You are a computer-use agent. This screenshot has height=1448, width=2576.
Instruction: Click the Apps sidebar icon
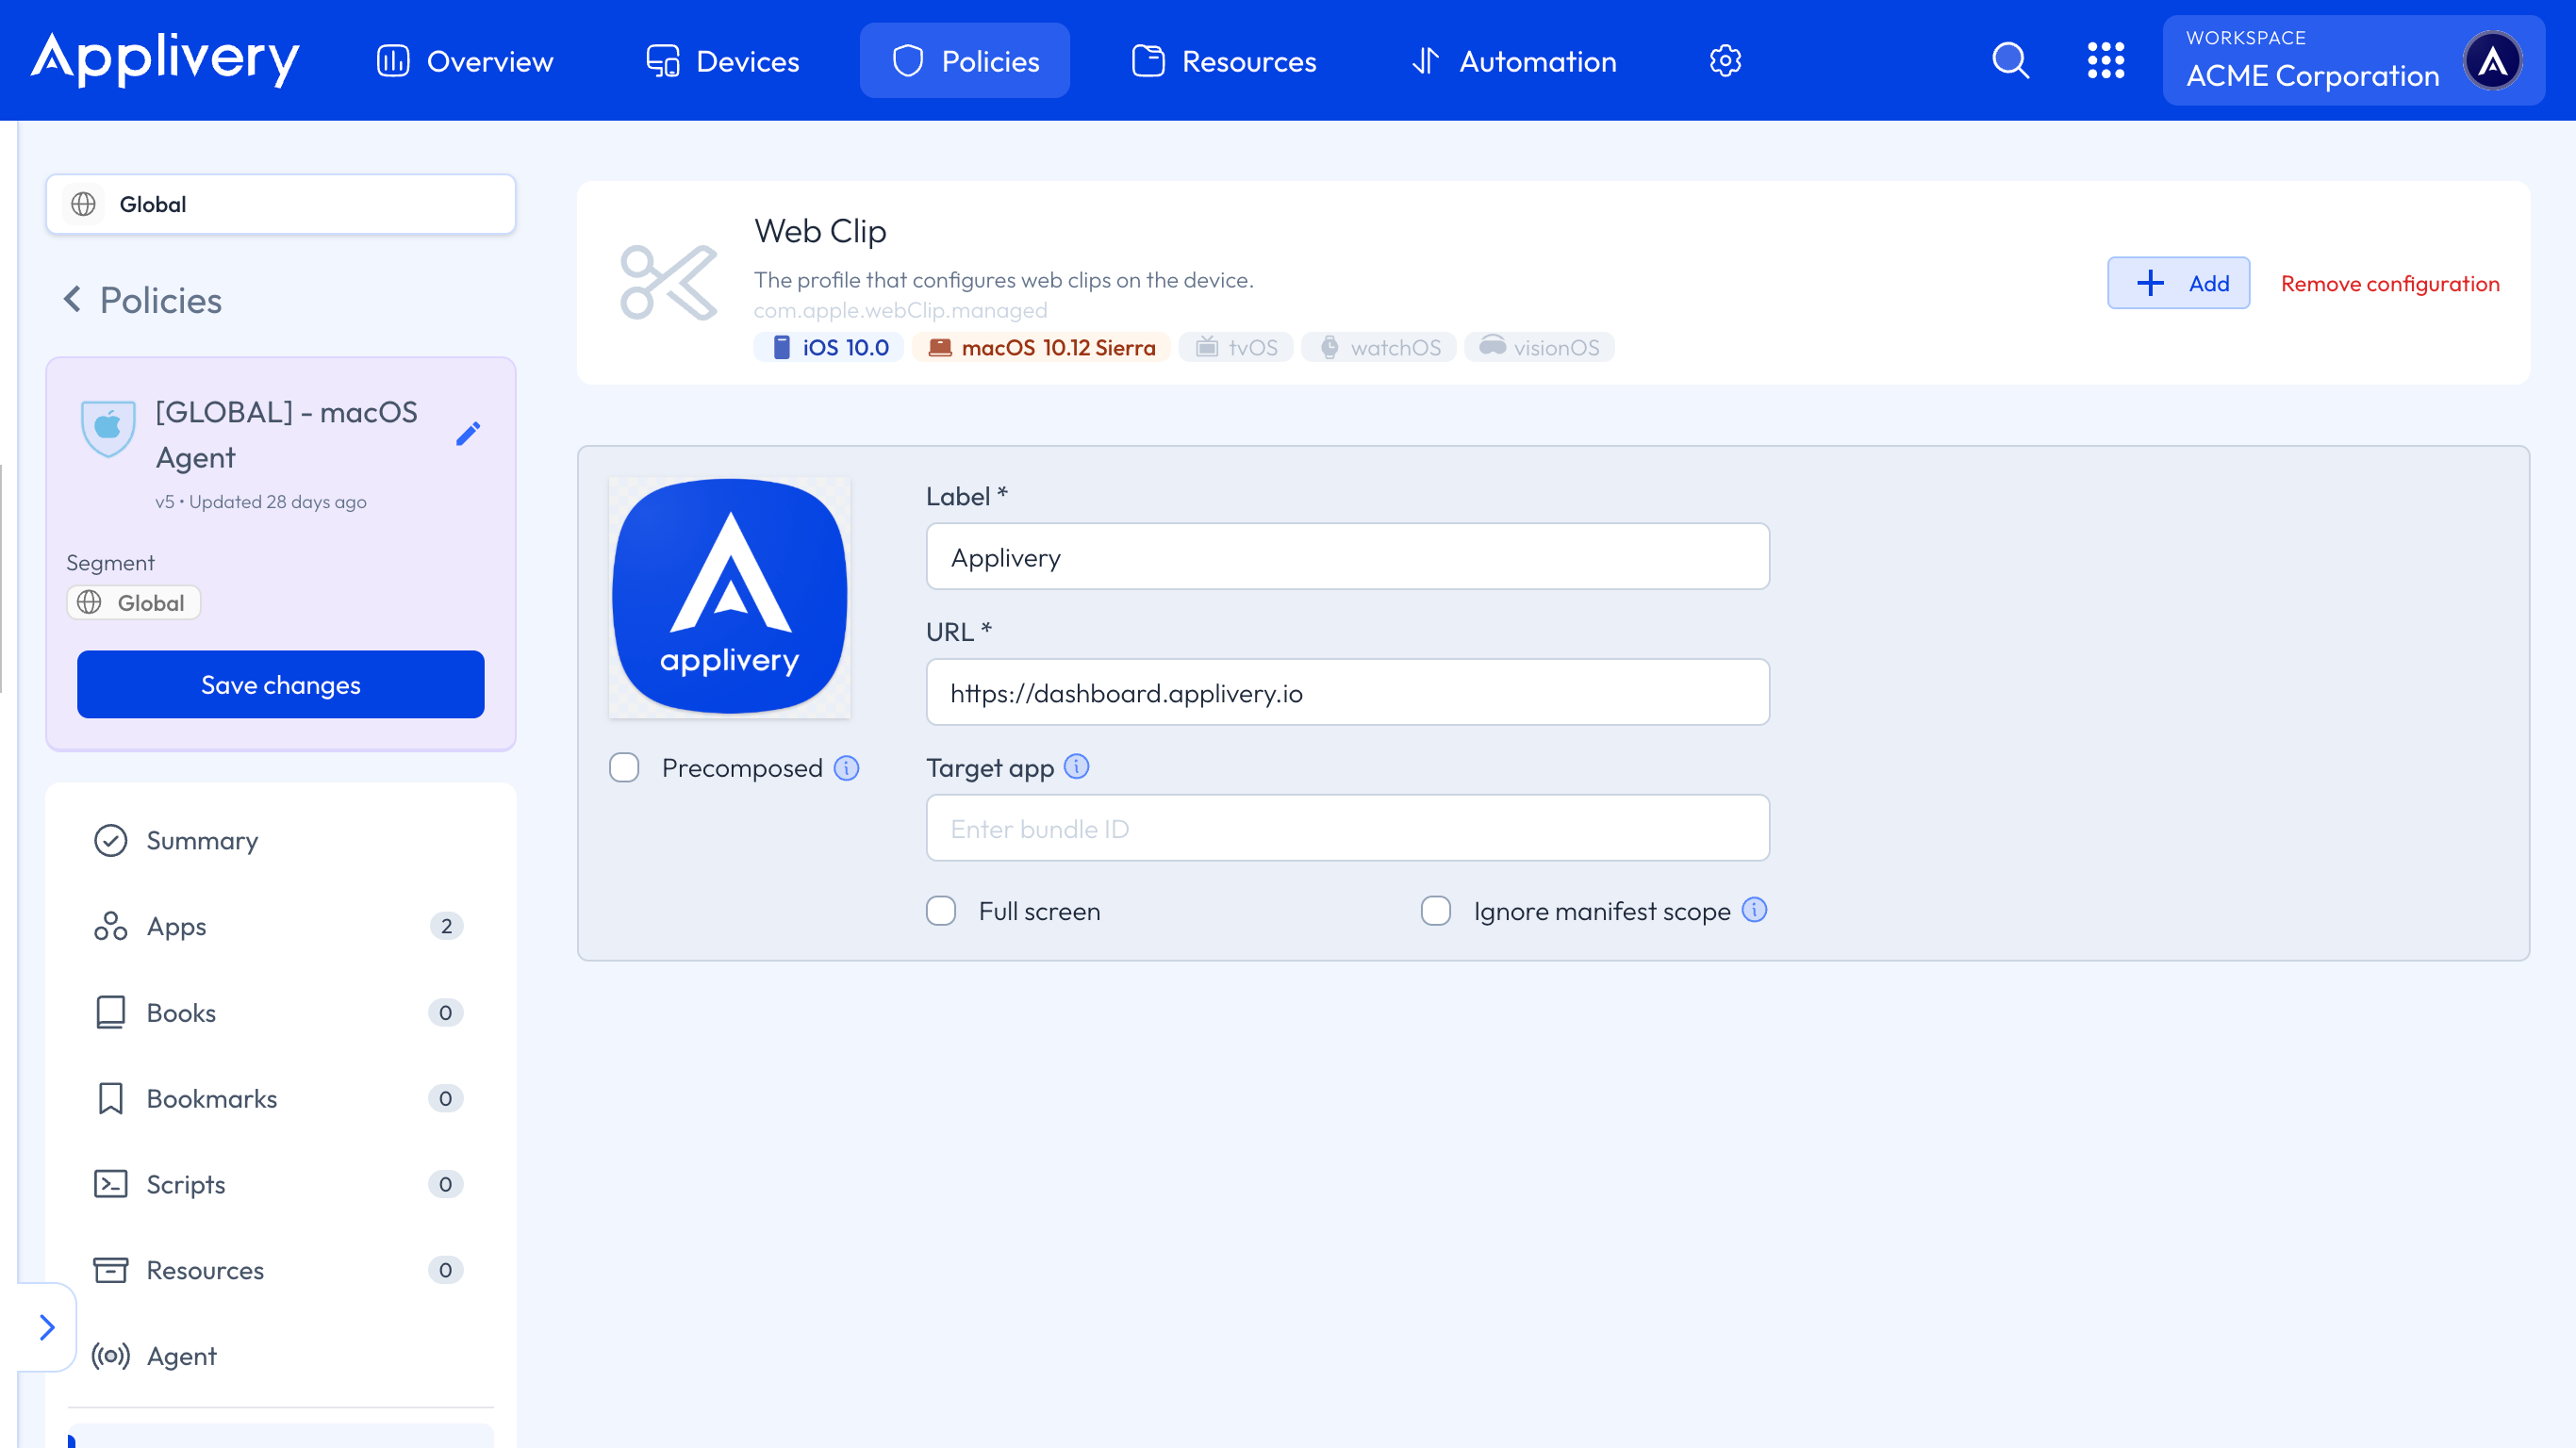(110, 926)
